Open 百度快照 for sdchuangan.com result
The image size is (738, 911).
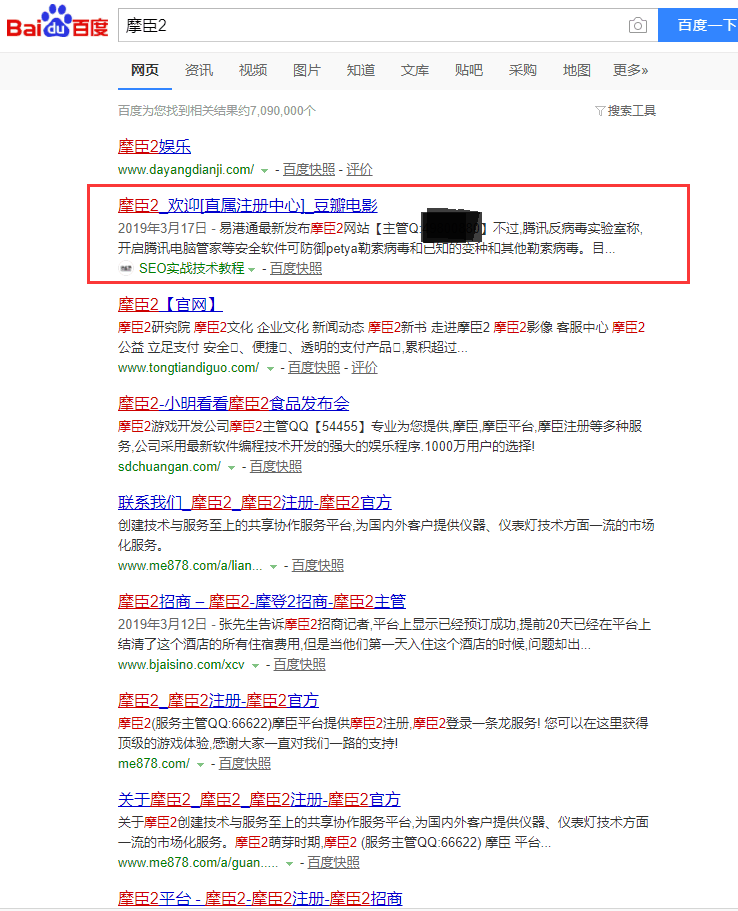click(275, 467)
